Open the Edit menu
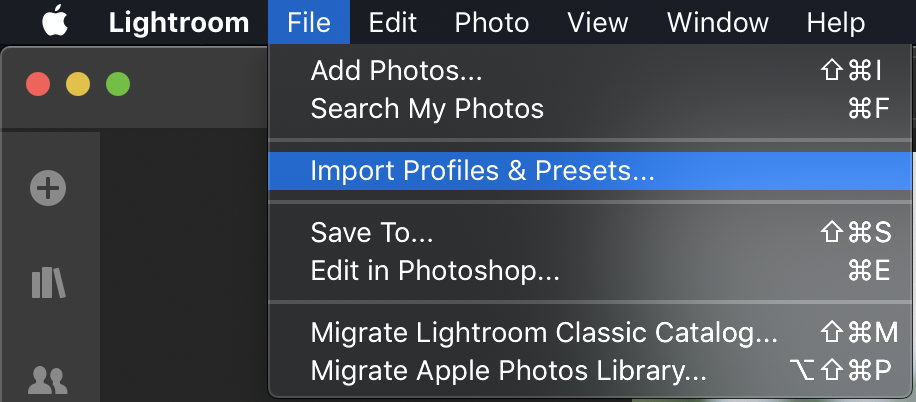This screenshot has height=402, width=916. pos(392,22)
